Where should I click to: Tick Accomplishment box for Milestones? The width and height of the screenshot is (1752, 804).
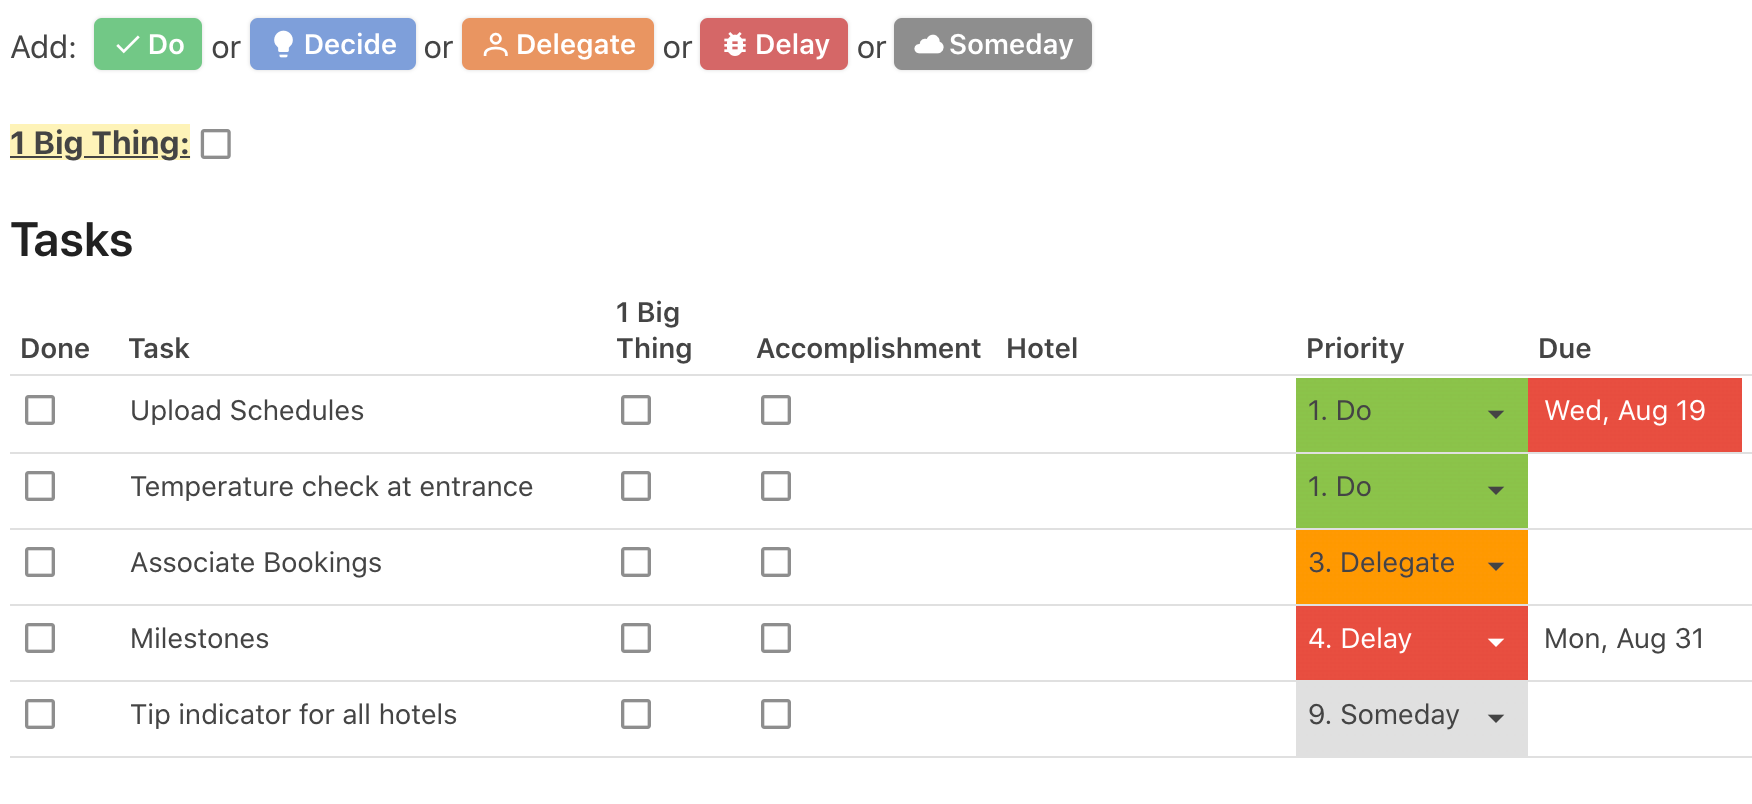776,638
